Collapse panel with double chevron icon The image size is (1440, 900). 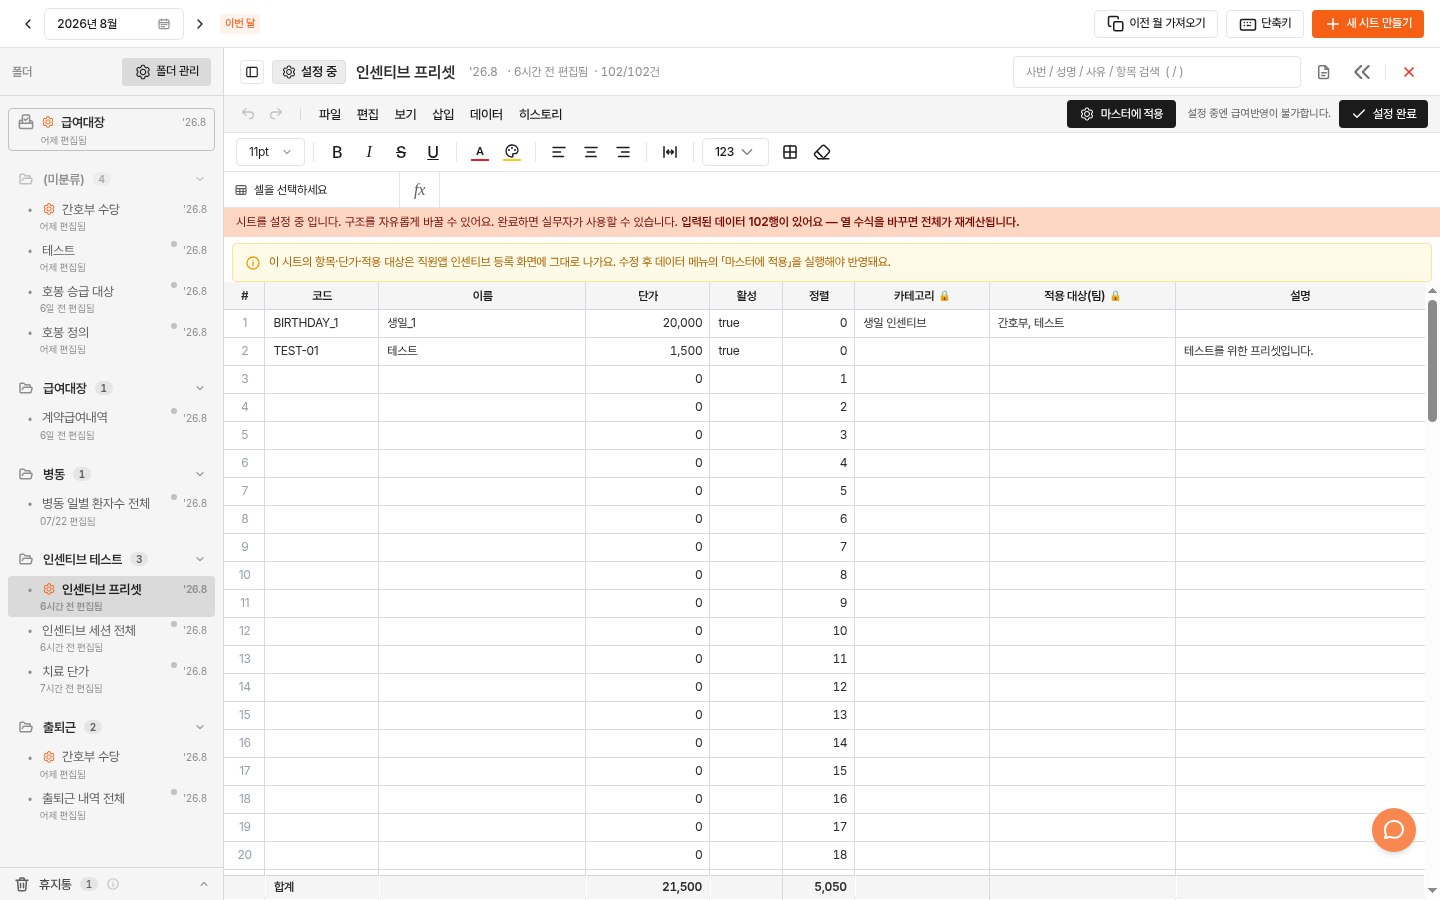(1362, 72)
